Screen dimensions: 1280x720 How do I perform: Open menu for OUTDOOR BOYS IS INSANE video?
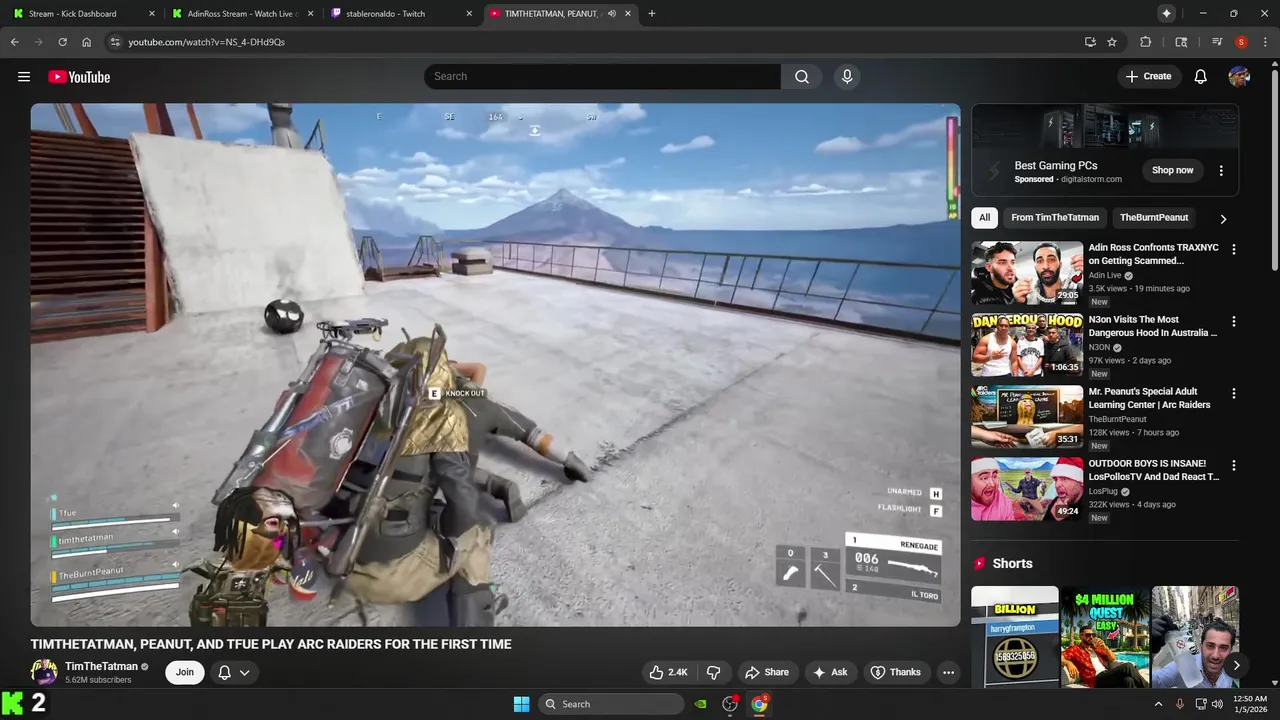[1233, 466]
